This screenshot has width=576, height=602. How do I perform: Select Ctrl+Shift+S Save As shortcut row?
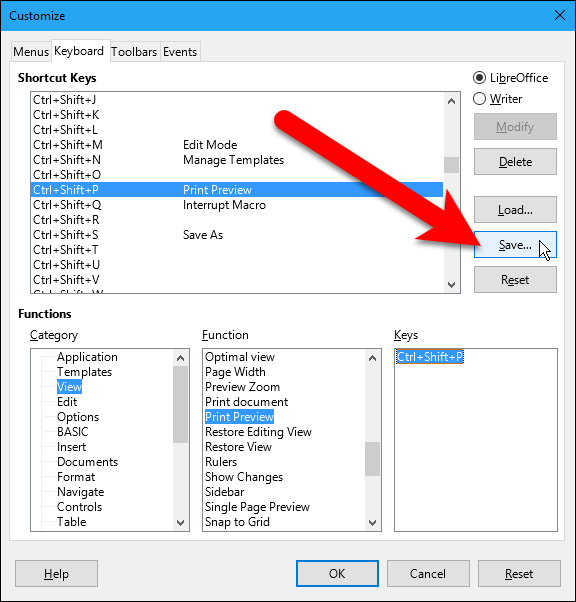coord(237,235)
